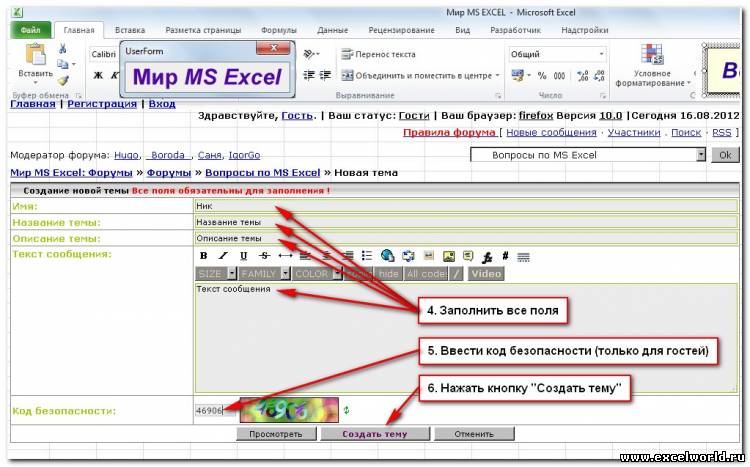Switch to the Разработчик tab
Viewport: 750px width, 467px height.
point(515,30)
